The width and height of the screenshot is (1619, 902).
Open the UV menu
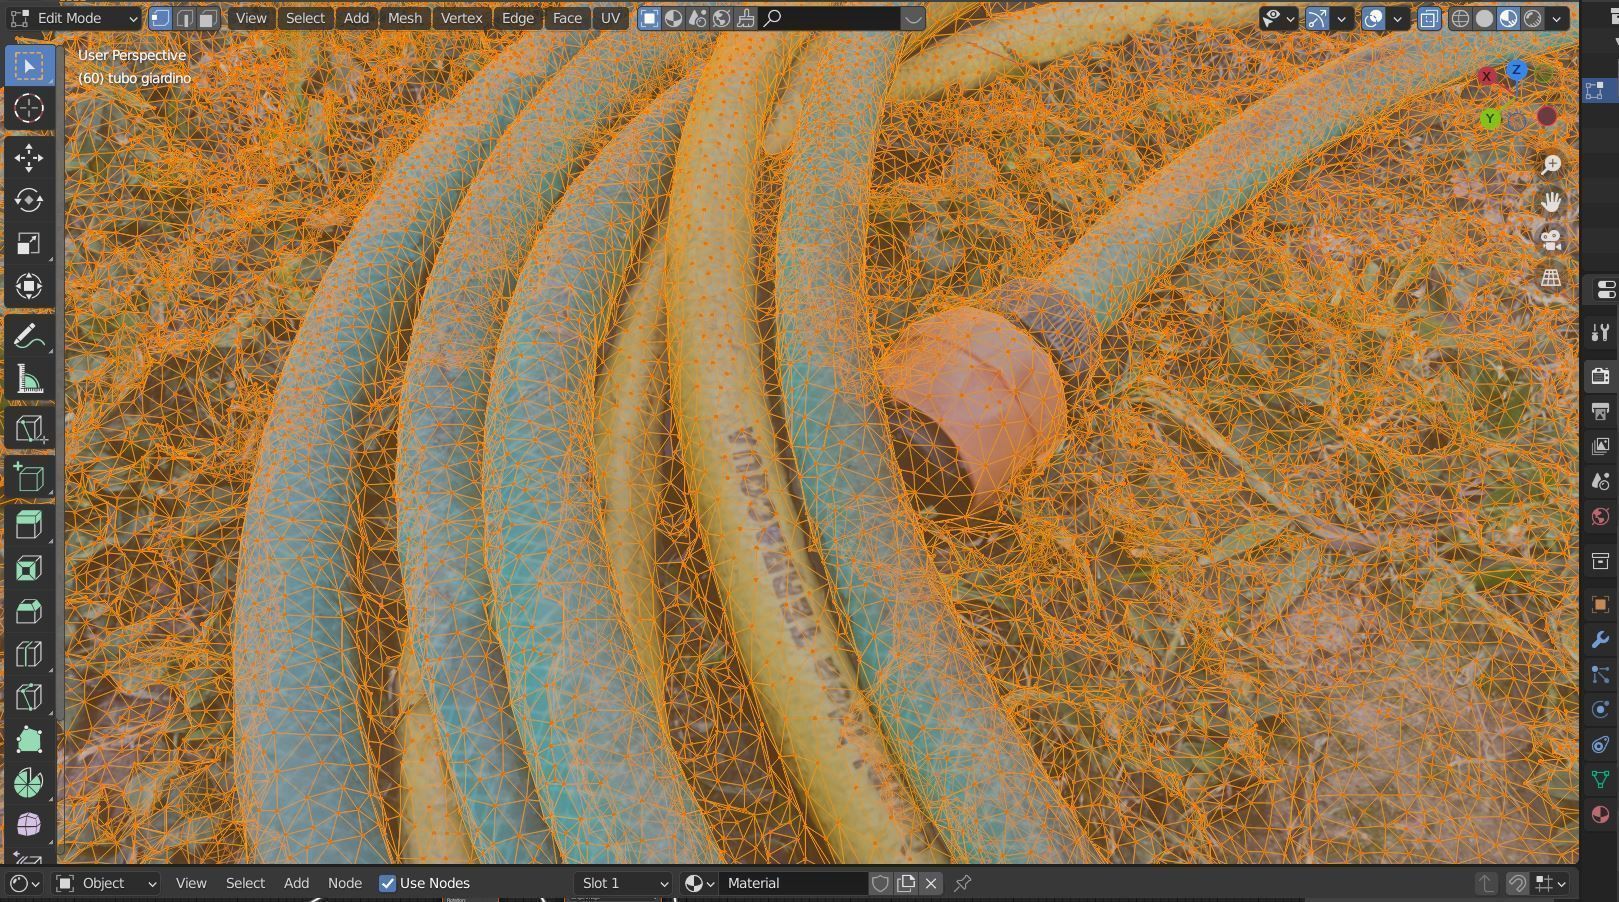point(610,18)
